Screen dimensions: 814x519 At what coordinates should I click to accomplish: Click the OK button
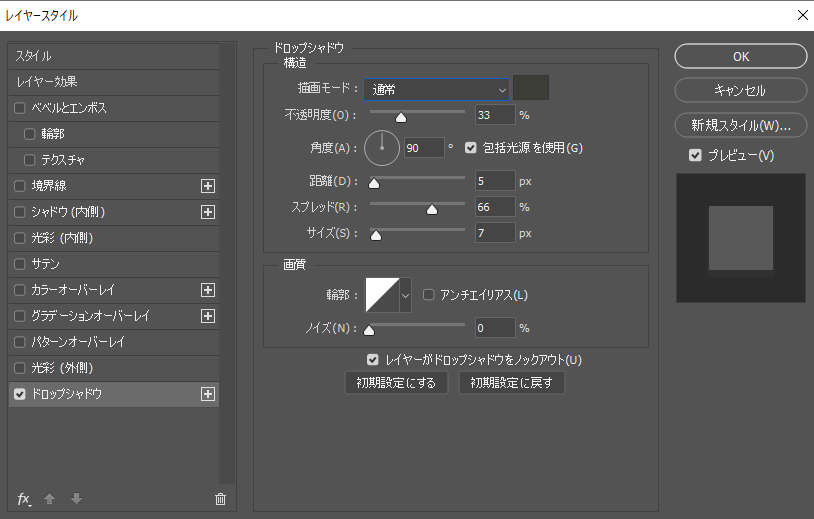741,56
